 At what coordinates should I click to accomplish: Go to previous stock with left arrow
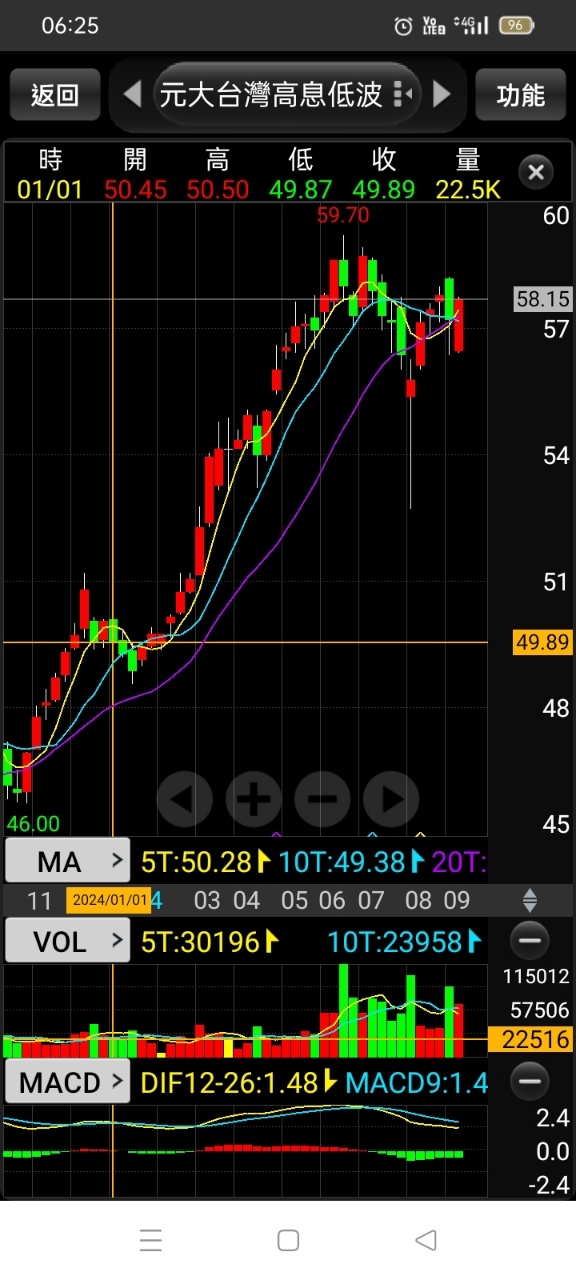click(132, 95)
